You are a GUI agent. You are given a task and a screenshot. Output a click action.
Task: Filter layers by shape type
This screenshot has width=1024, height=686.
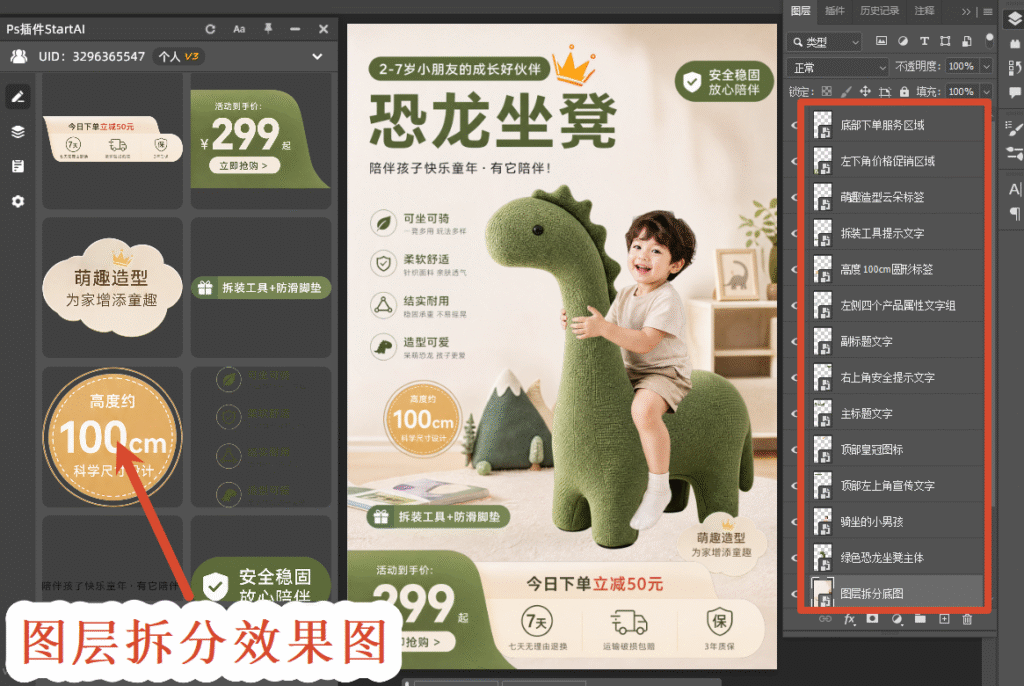(945, 41)
